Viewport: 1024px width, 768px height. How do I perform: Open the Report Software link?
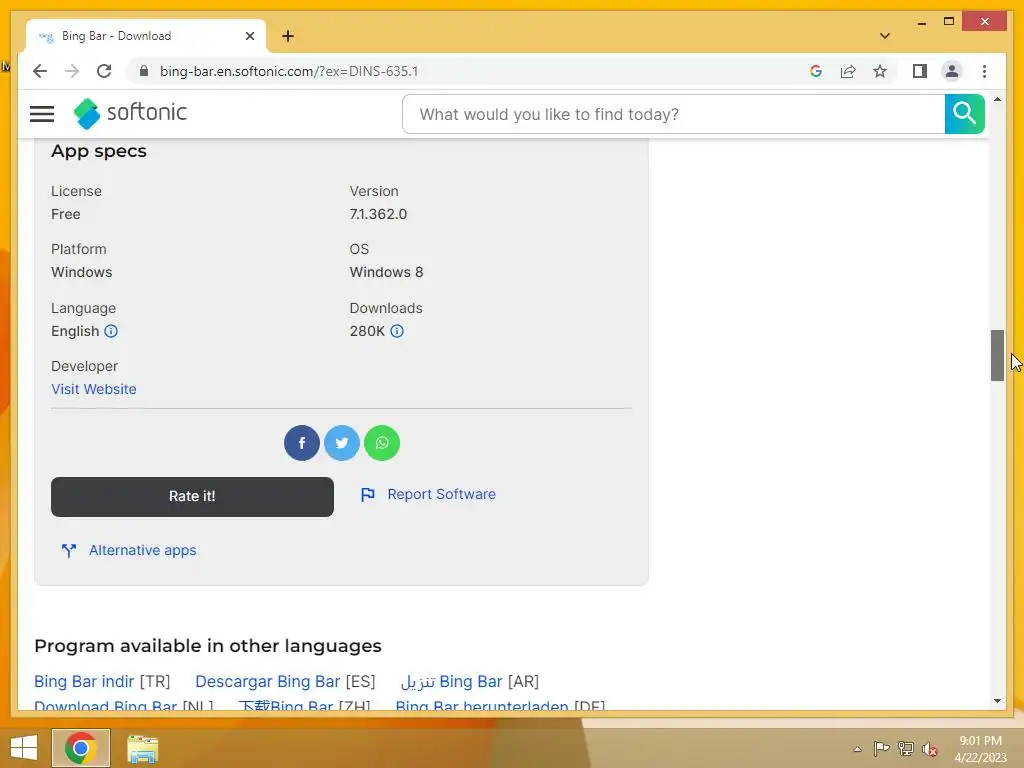click(441, 494)
